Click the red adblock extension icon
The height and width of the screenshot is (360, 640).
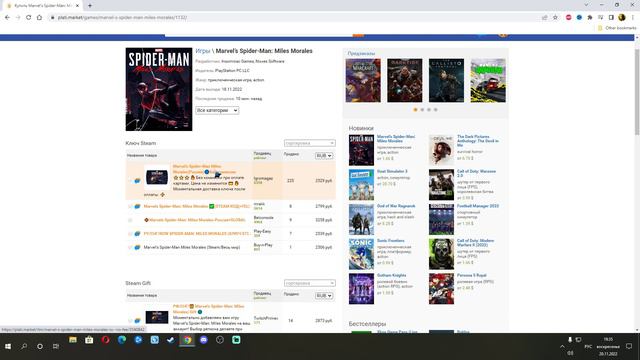(x=569, y=18)
